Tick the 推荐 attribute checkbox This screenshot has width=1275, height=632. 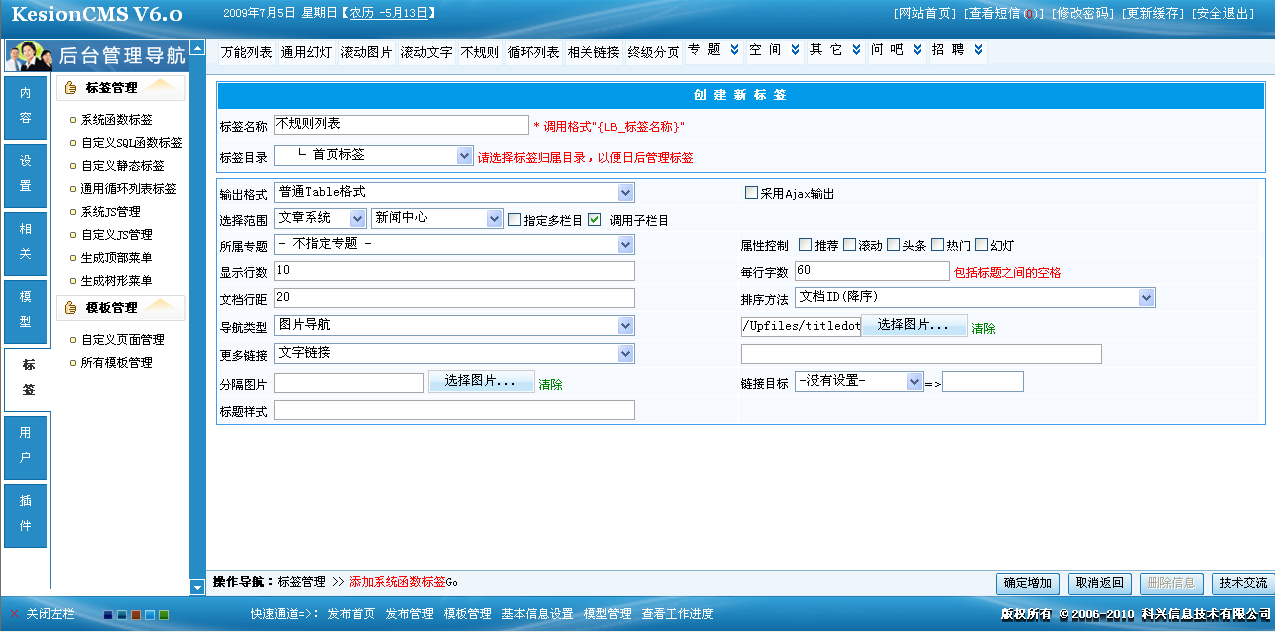tap(805, 245)
